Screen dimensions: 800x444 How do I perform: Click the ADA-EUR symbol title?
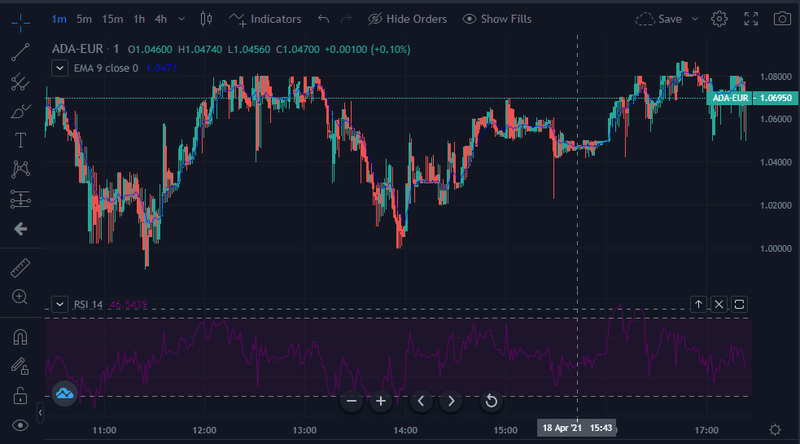click(78, 49)
